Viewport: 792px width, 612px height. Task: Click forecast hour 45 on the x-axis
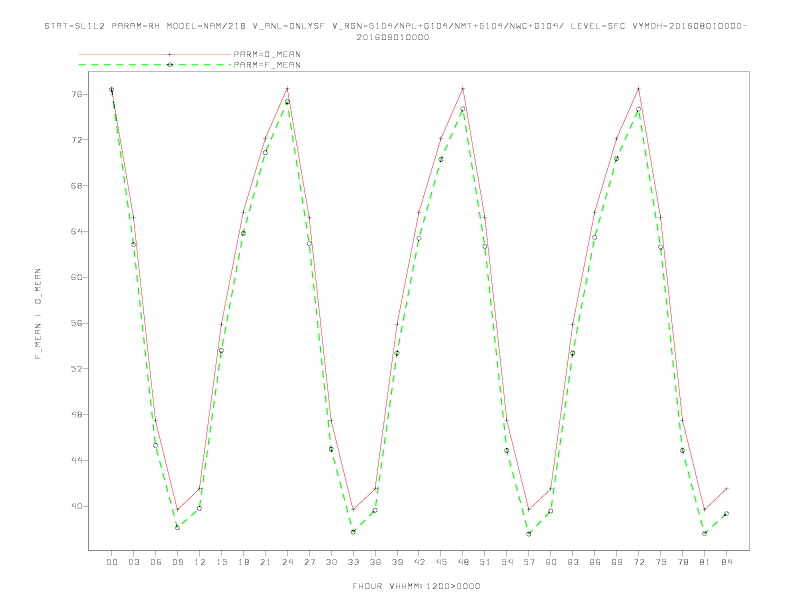pyautogui.click(x=441, y=562)
